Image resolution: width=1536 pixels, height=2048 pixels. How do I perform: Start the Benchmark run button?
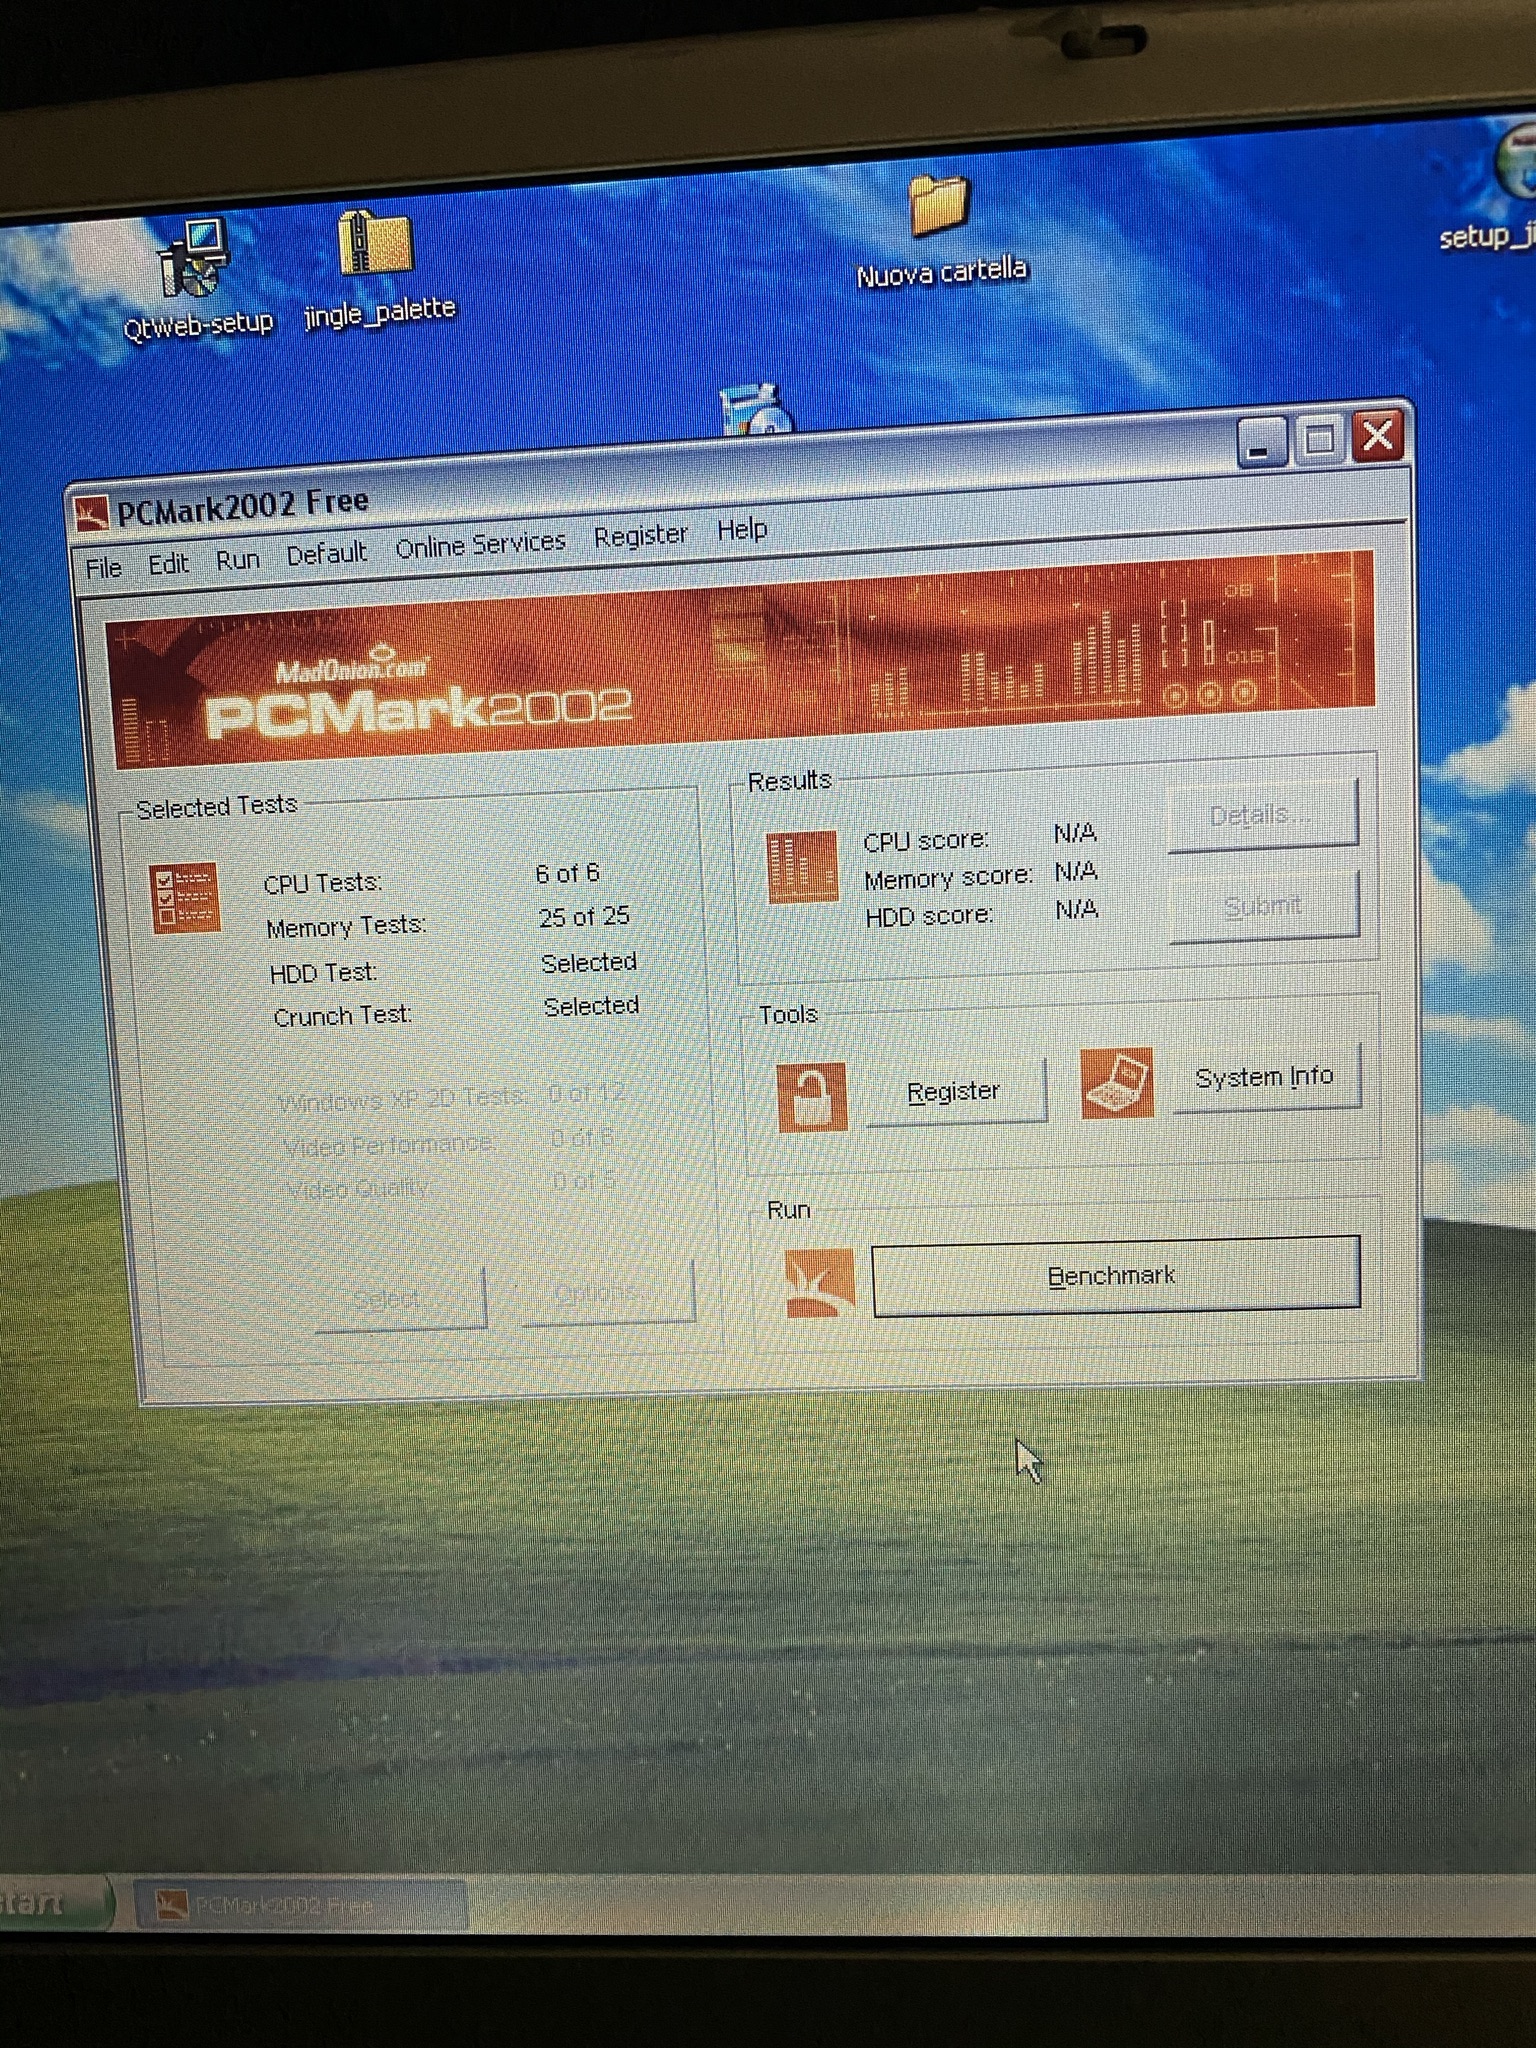1116,1276
